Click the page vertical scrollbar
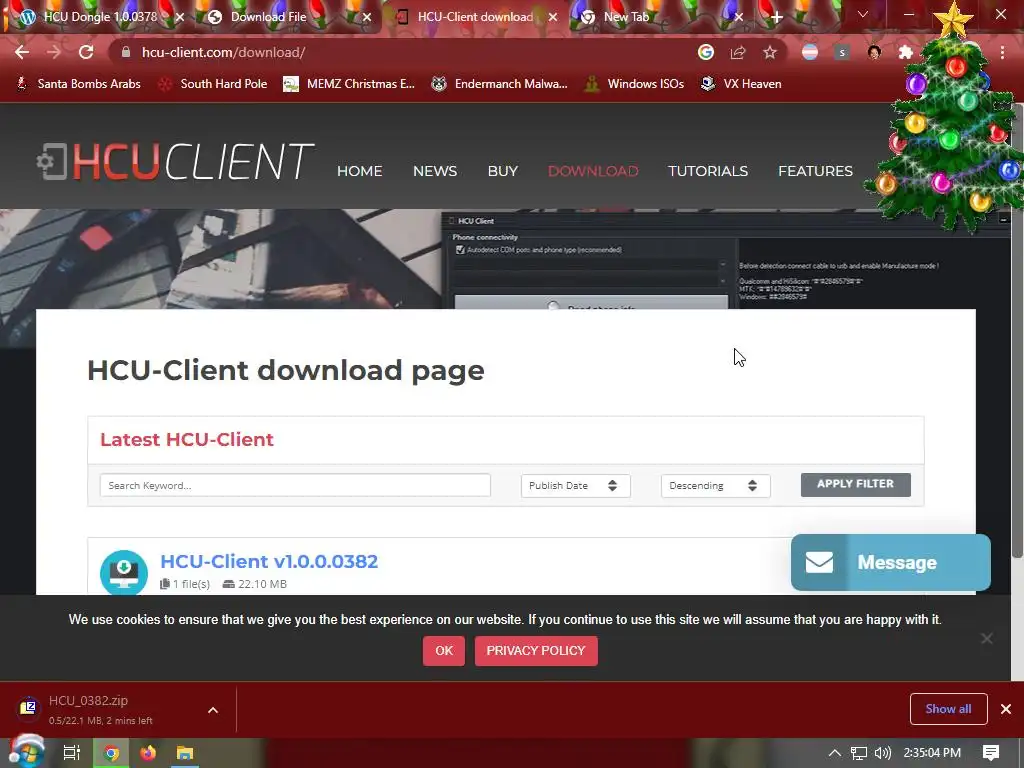This screenshot has width=1024, height=768. click(1017, 330)
